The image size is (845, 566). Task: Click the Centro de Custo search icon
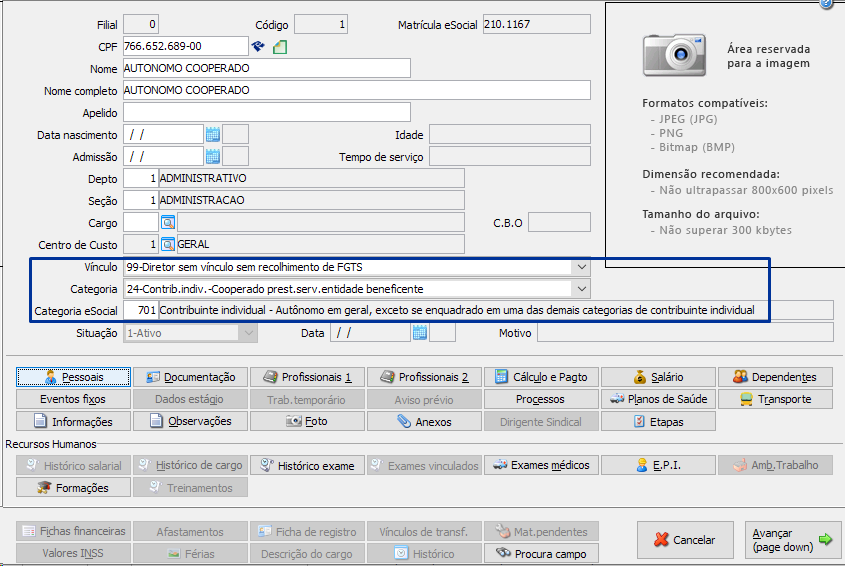(168, 244)
